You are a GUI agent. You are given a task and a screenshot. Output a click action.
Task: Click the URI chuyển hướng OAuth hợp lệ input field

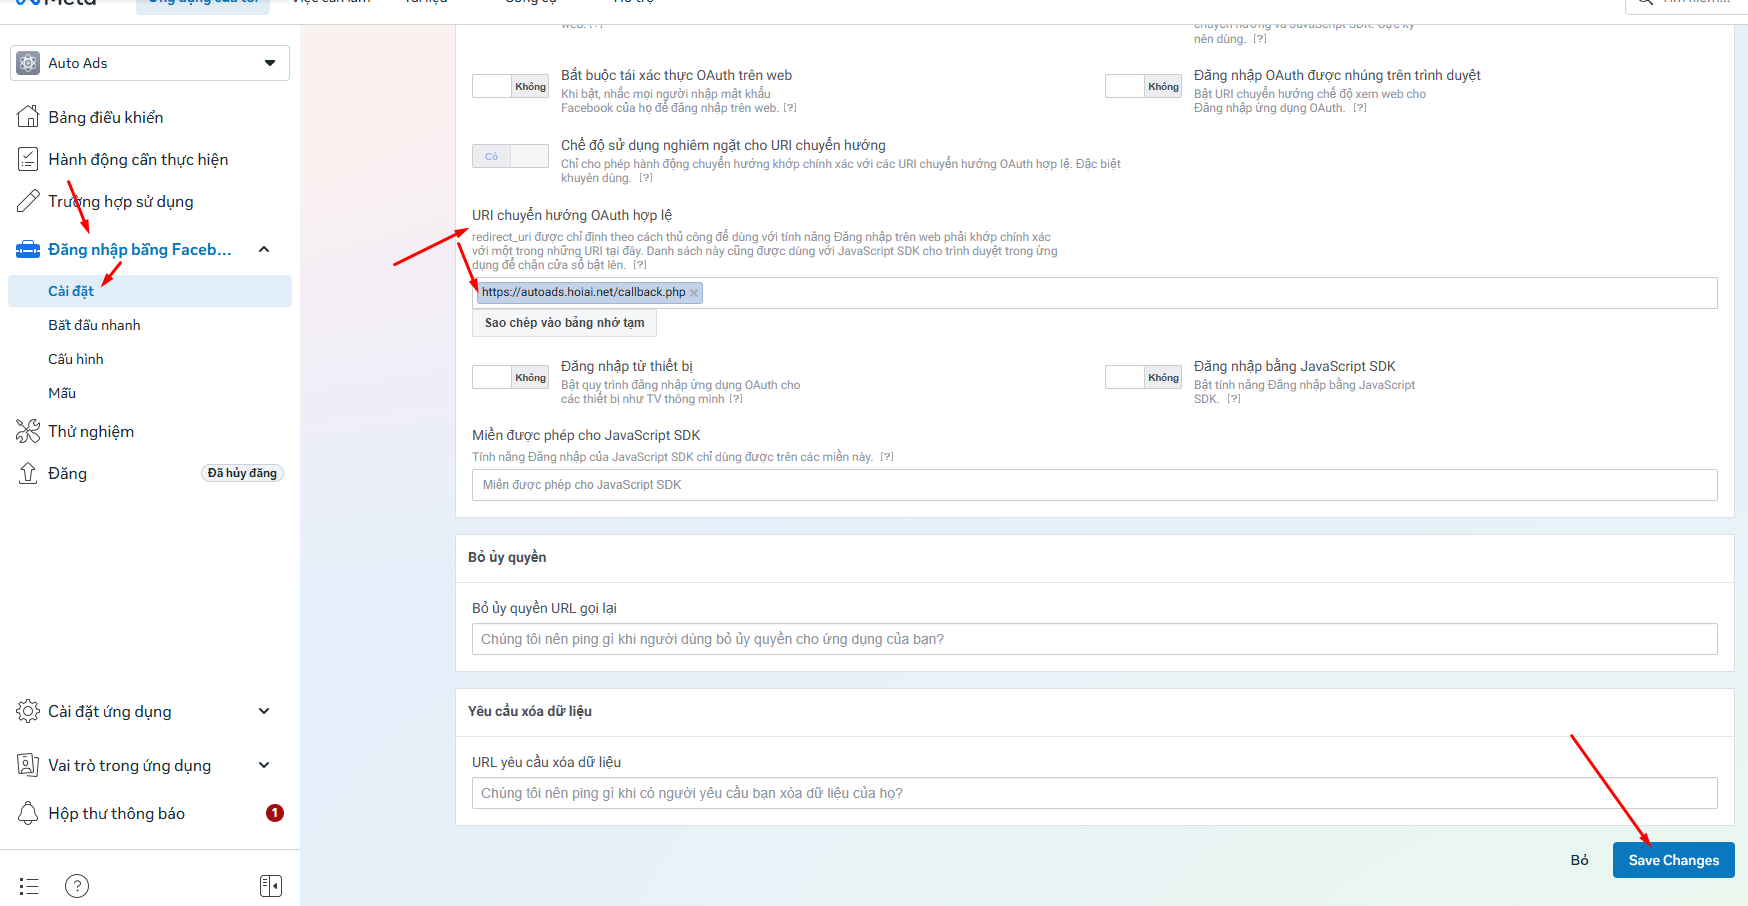[1094, 293]
